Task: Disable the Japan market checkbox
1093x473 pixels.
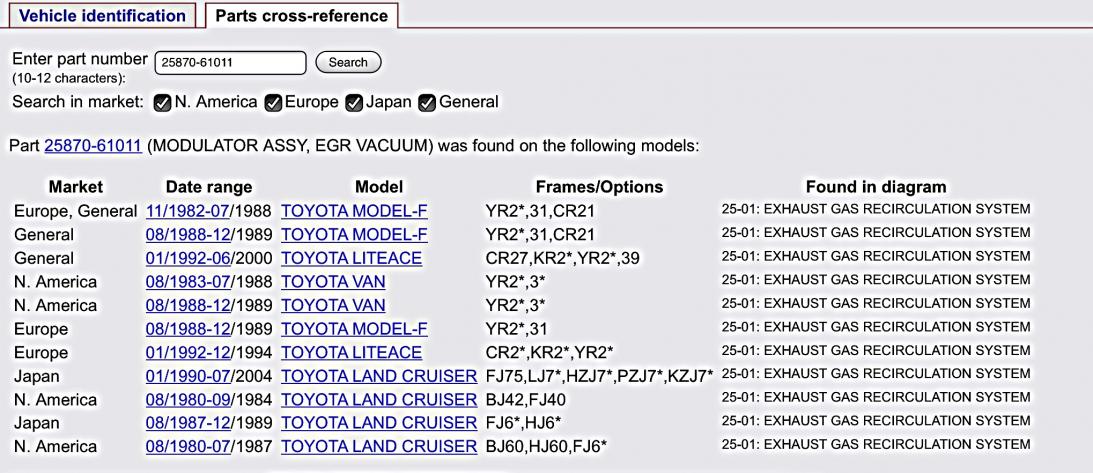Action: point(353,102)
